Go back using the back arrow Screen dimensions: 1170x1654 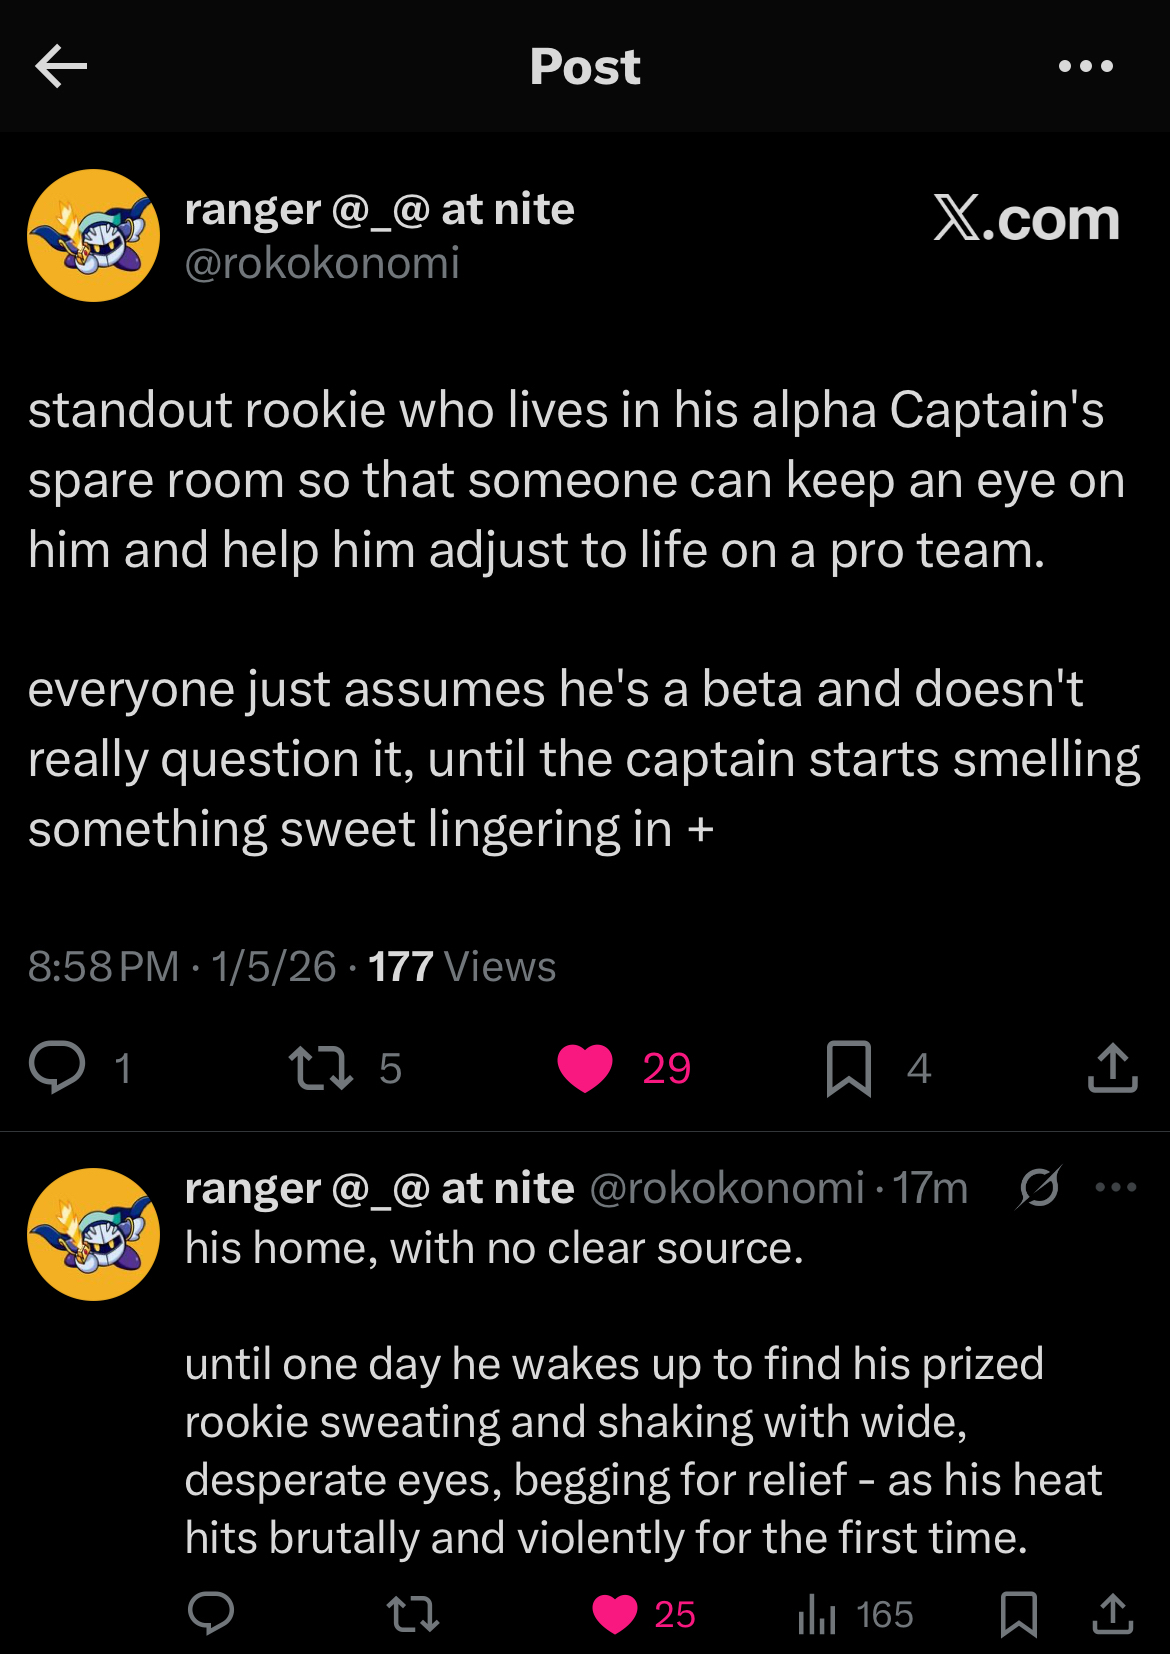[60, 67]
